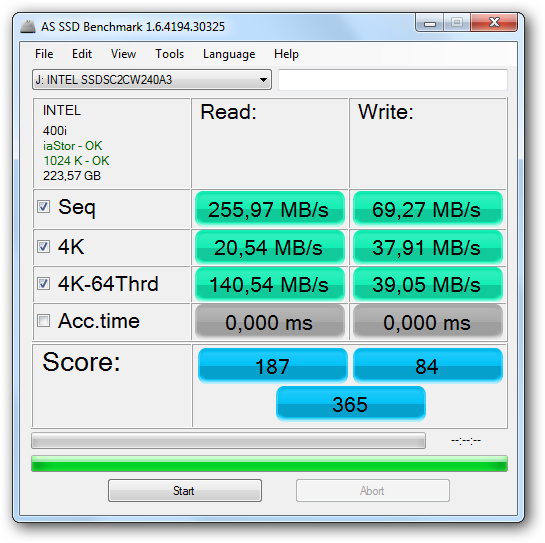The width and height of the screenshot is (545, 543).
Task: Open the View menu
Action: pyautogui.click(x=123, y=54)
